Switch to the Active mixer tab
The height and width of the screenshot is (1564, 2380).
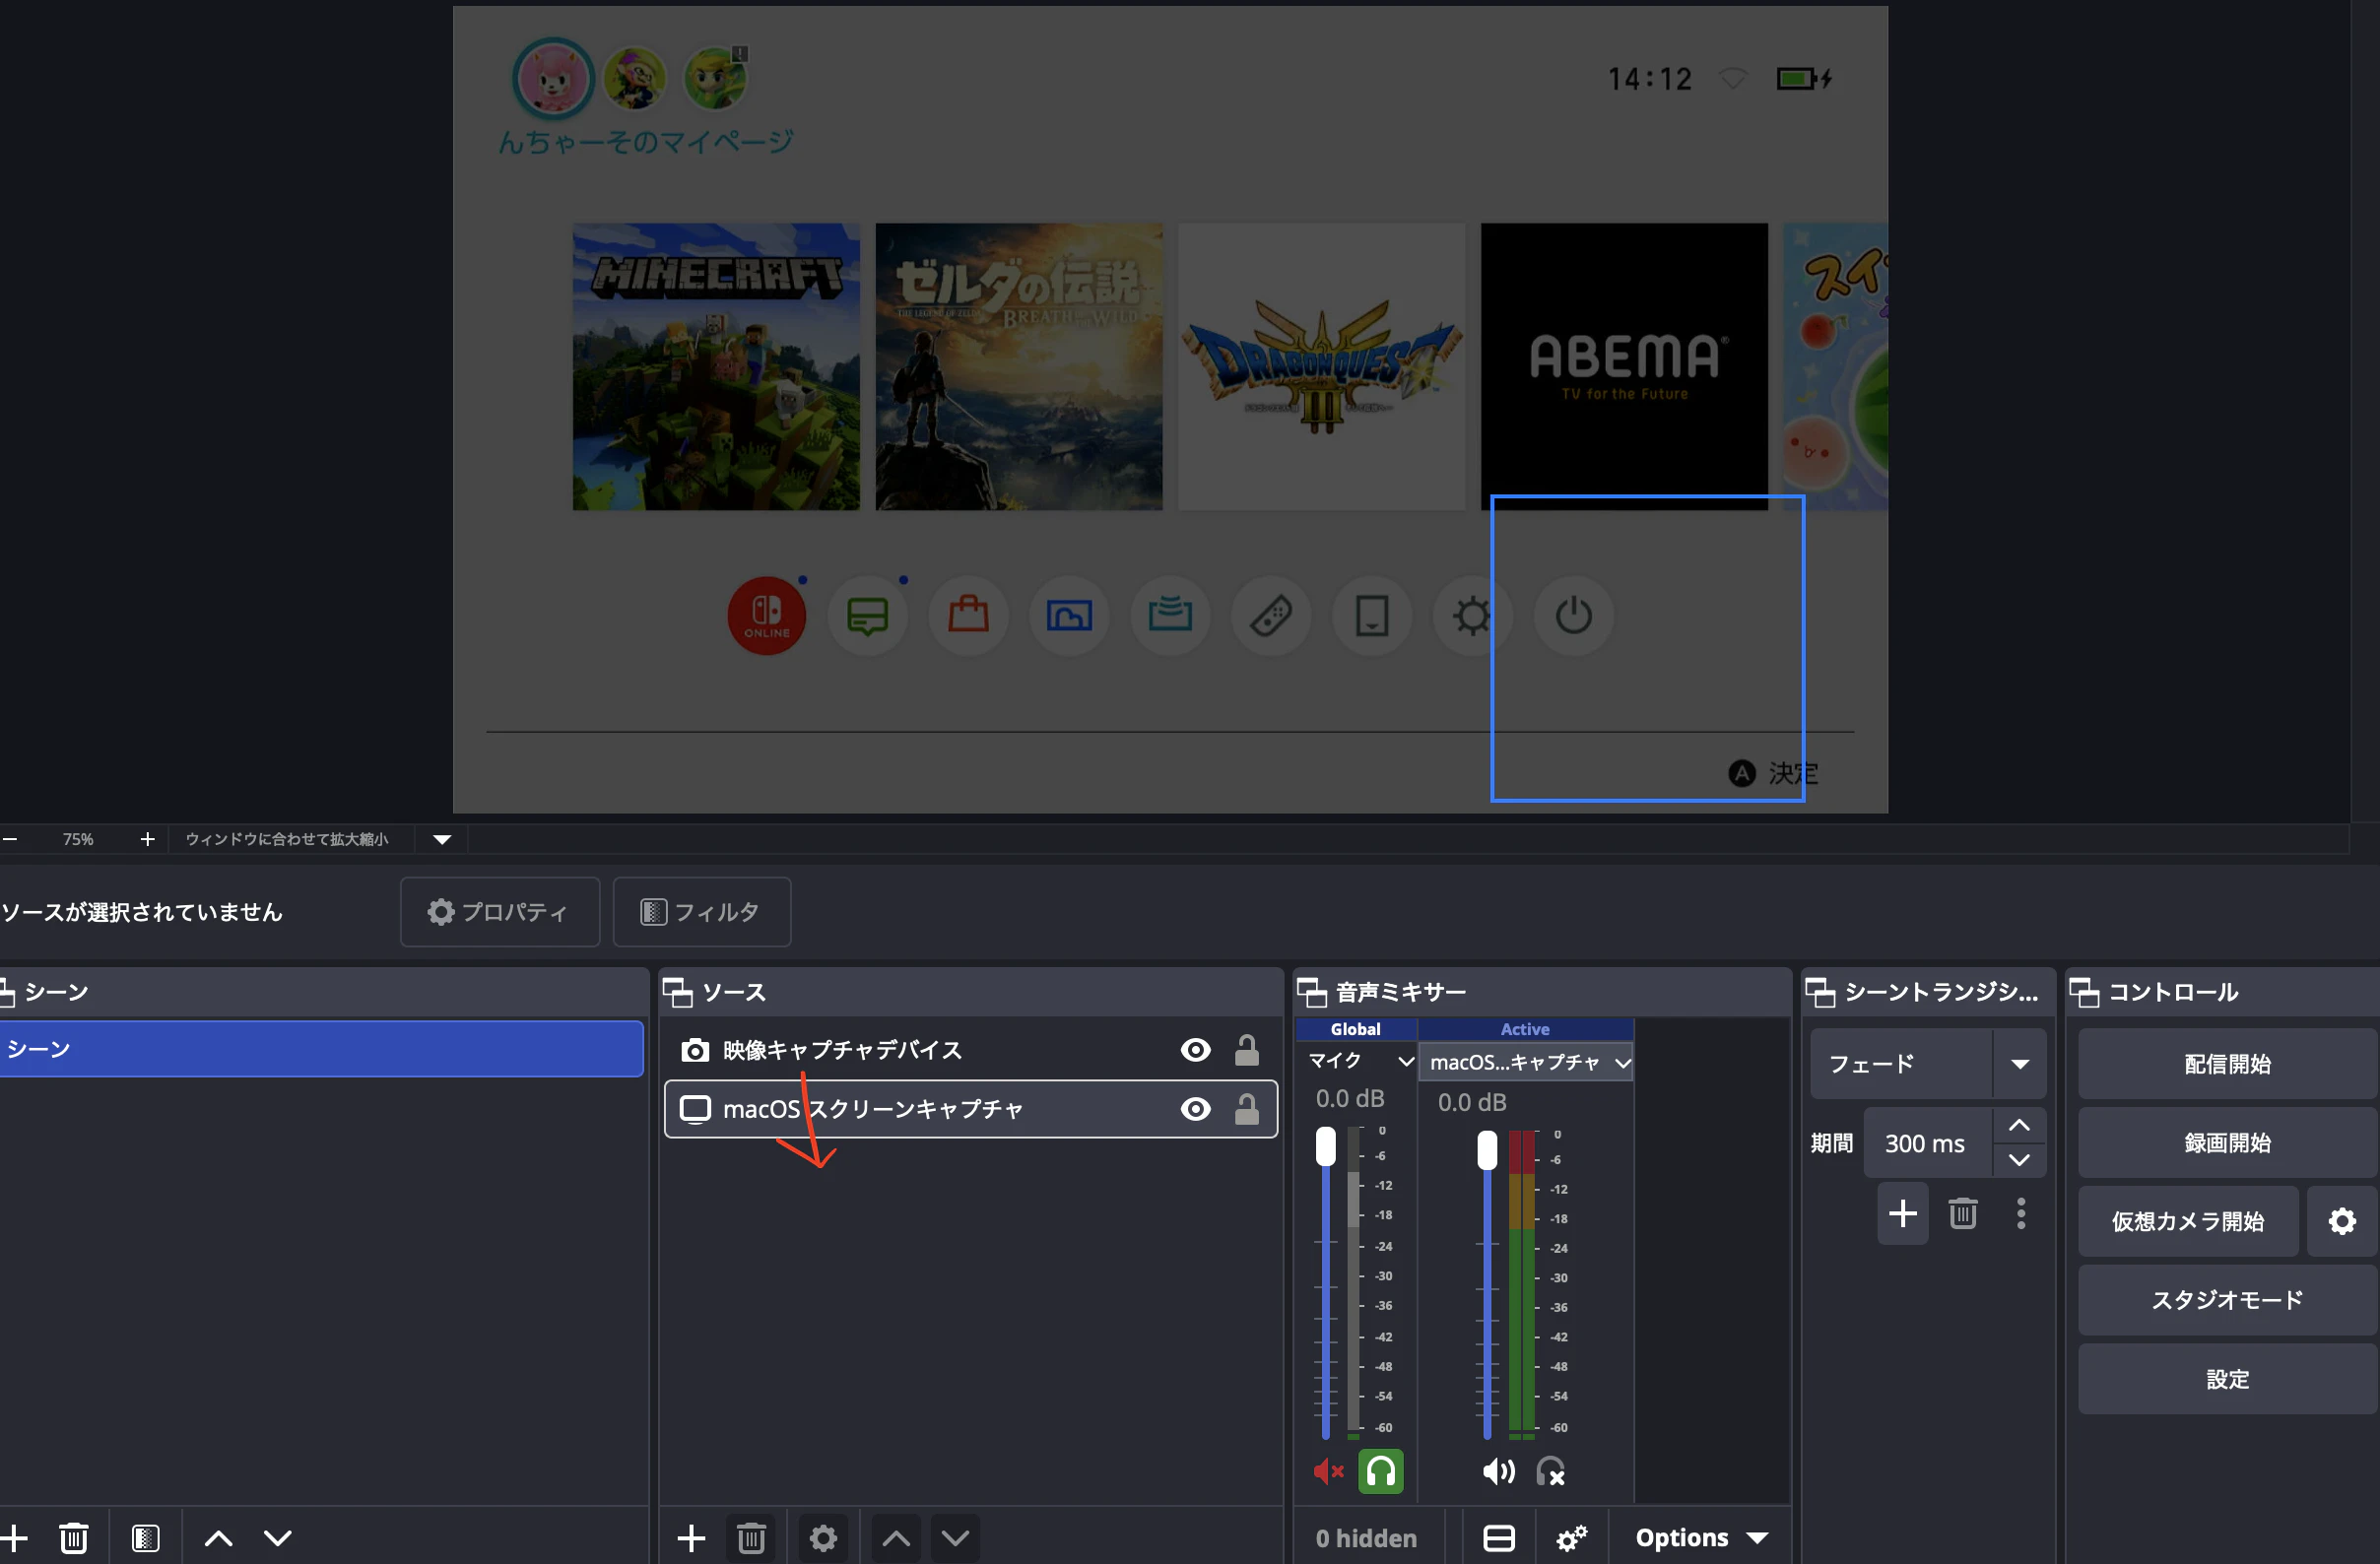[1525, 1028]
